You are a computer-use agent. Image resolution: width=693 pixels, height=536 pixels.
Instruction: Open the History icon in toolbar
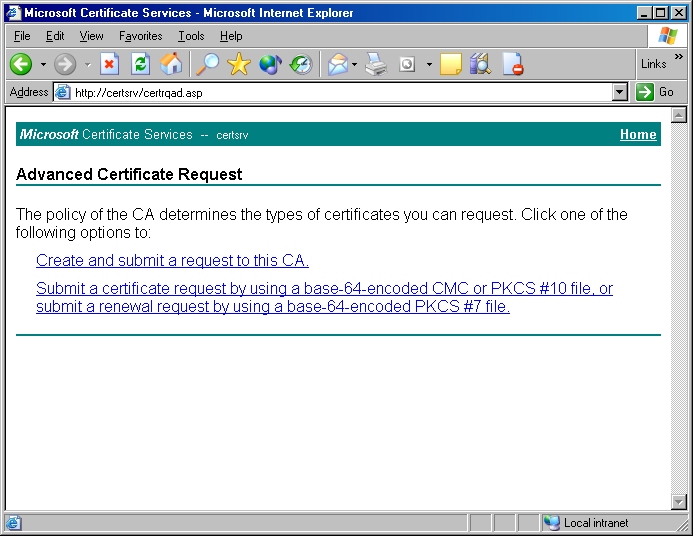click(300, 64)
